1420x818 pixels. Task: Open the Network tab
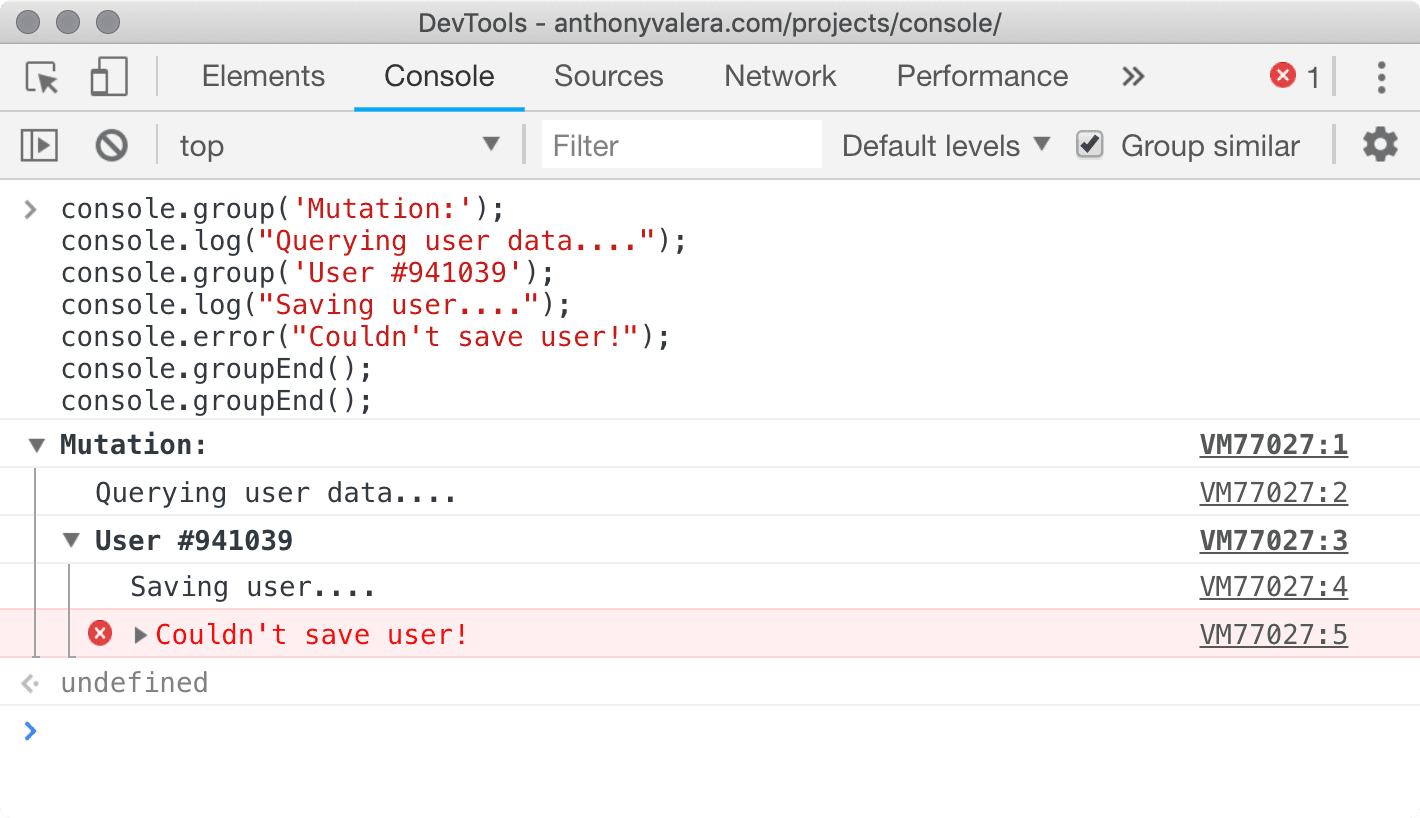click(779, 76)
